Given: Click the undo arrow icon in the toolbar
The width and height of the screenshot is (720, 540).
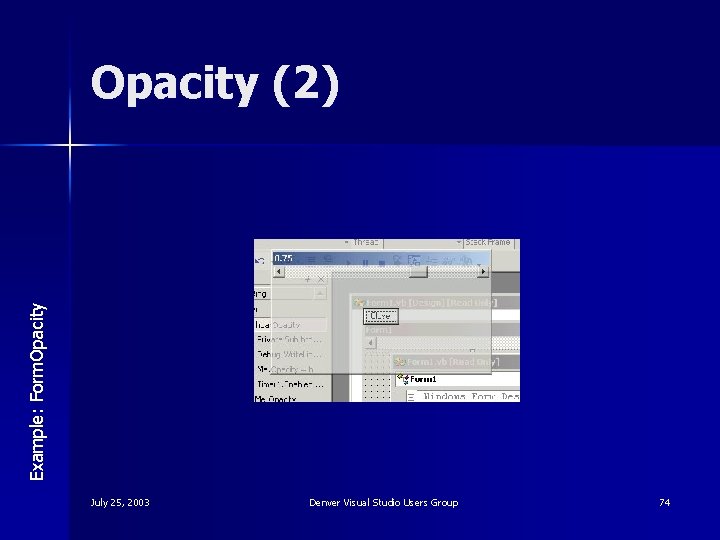Looking at the screenshot, I should pos(260,261).
